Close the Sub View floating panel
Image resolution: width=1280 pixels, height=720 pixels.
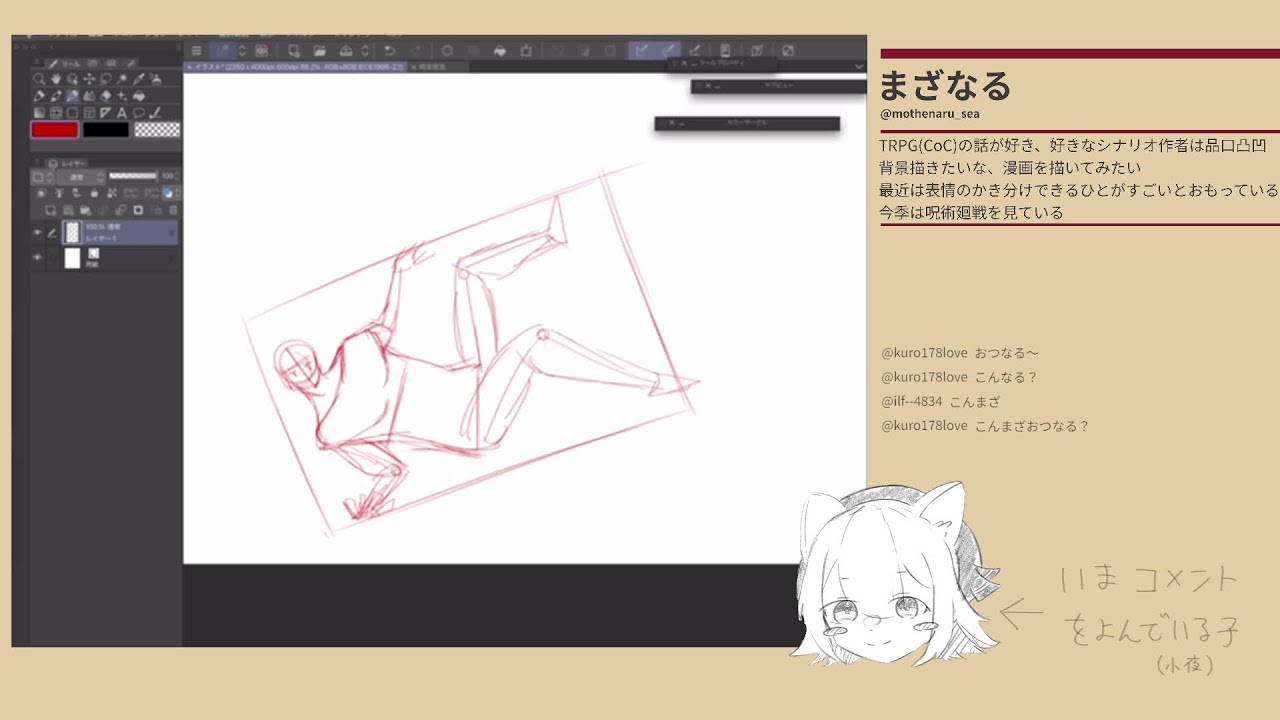coord(708,86)
